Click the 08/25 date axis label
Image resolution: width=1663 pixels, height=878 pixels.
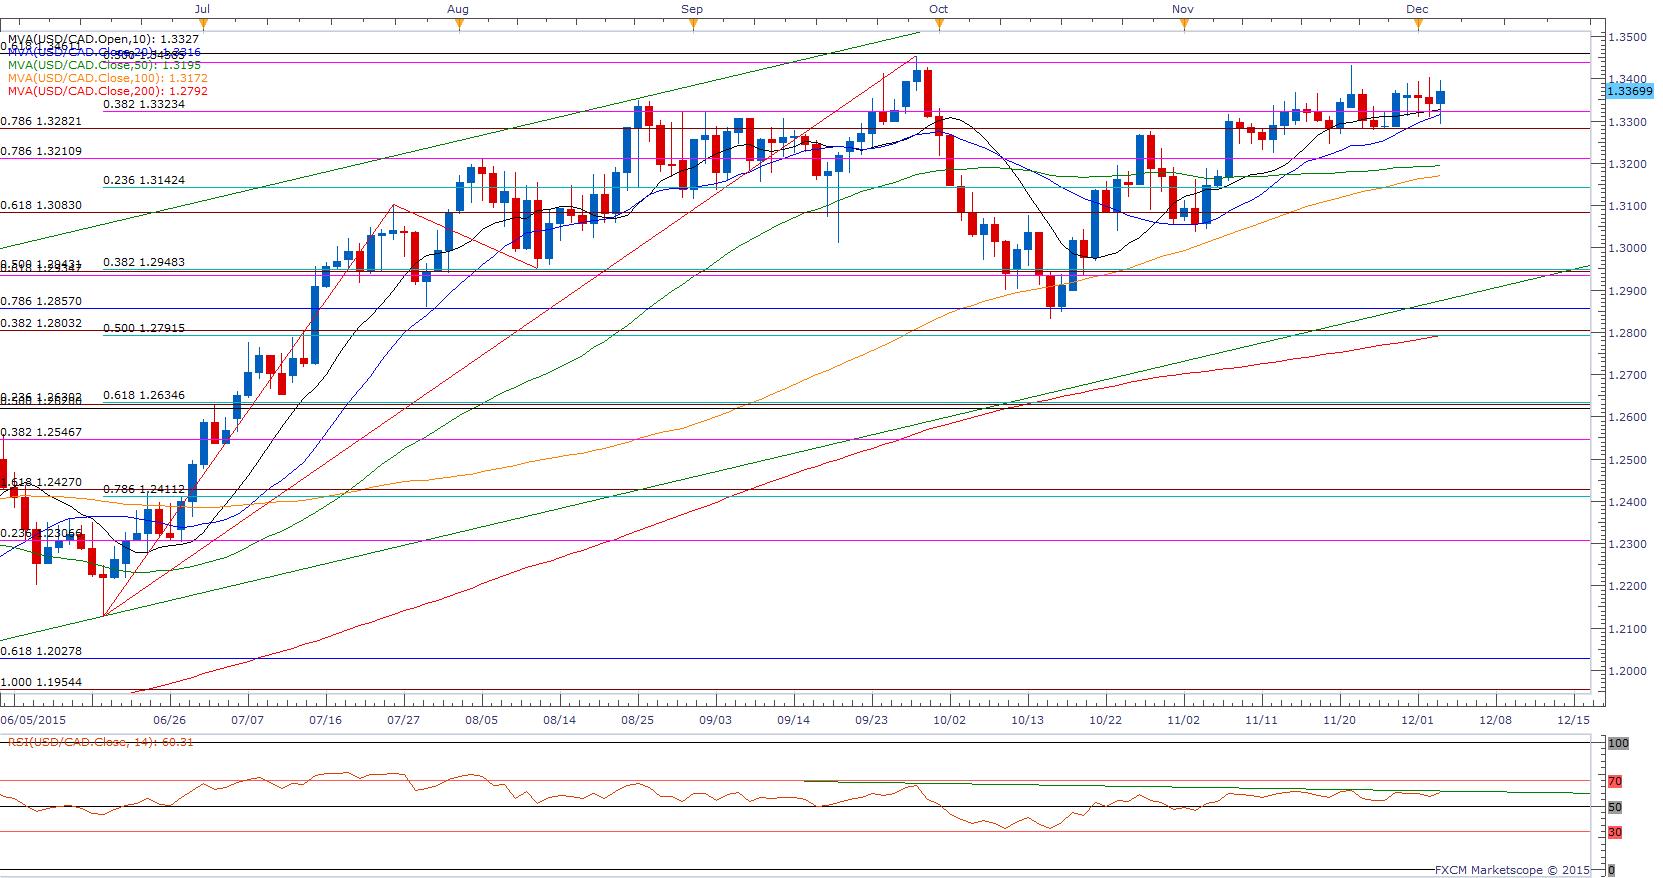pyautogui.click(x=637, y=719)
